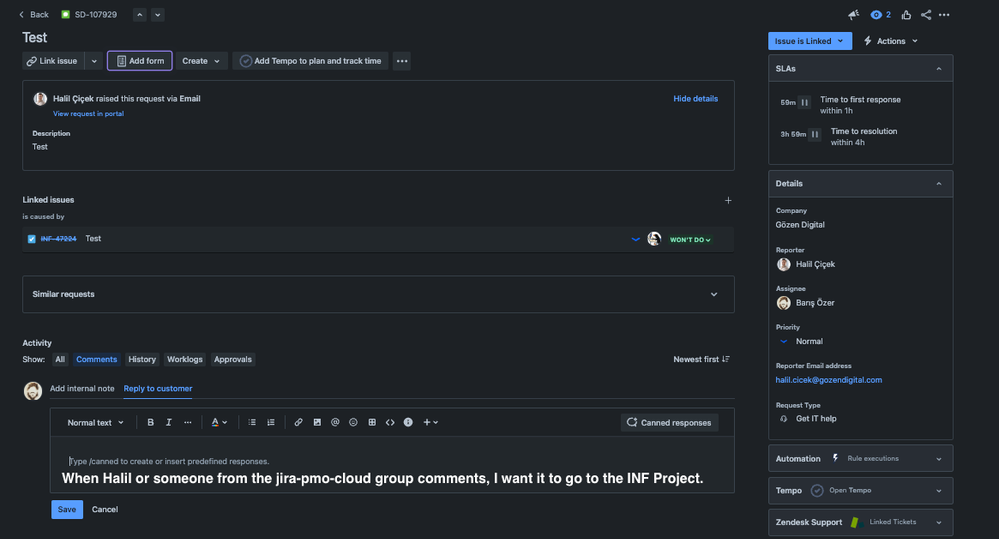Vote with the thumbs-up icon
Screen dimensions: 999x539
pos(906,15)
